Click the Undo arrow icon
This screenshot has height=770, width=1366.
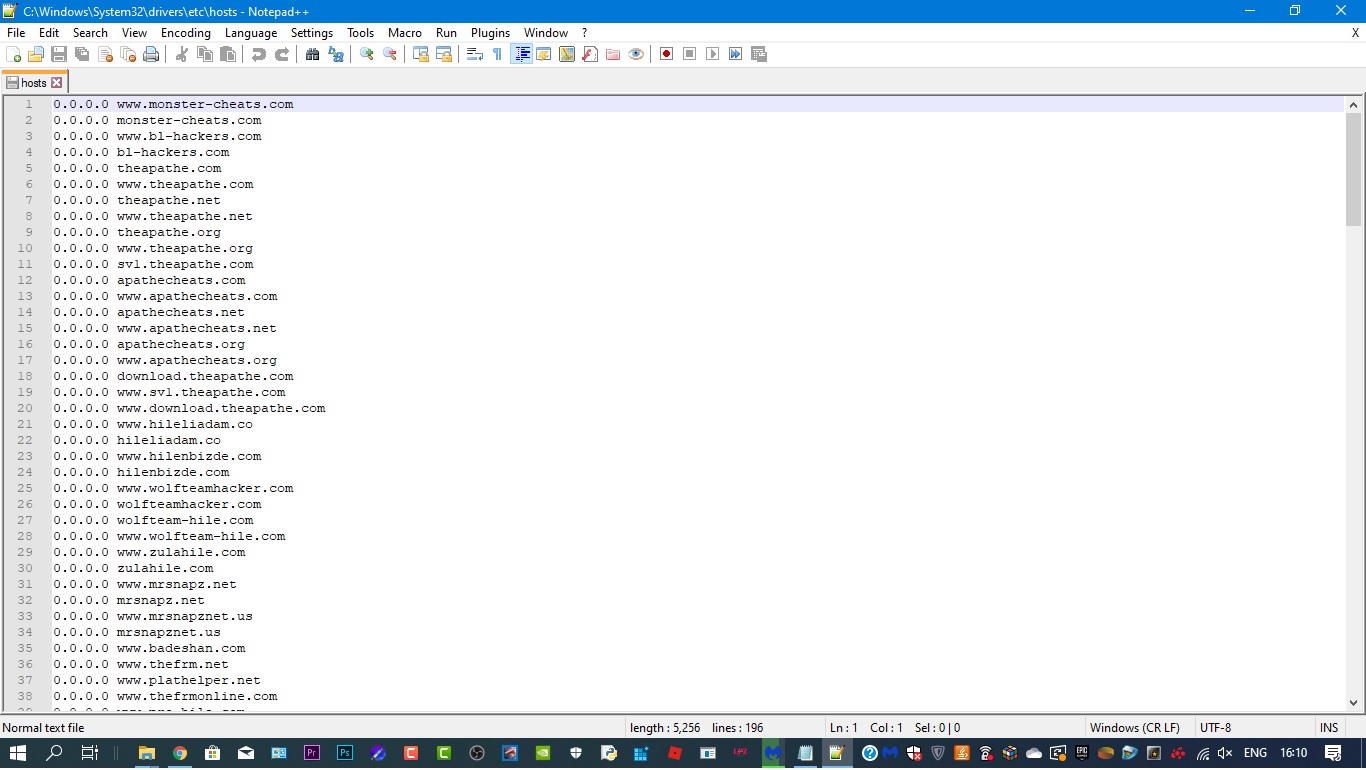[259, 54]
